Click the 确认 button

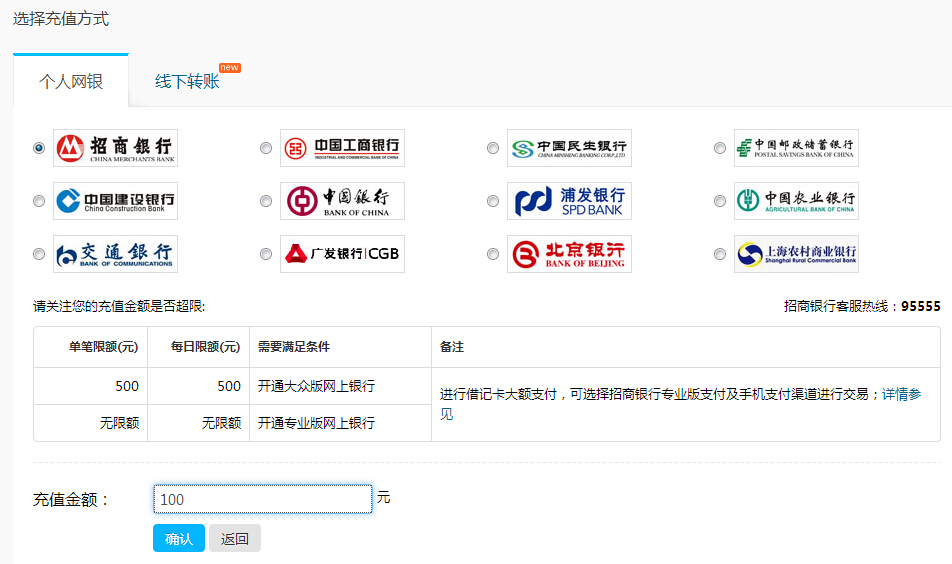pyautogui.click(x=178, y=539)
